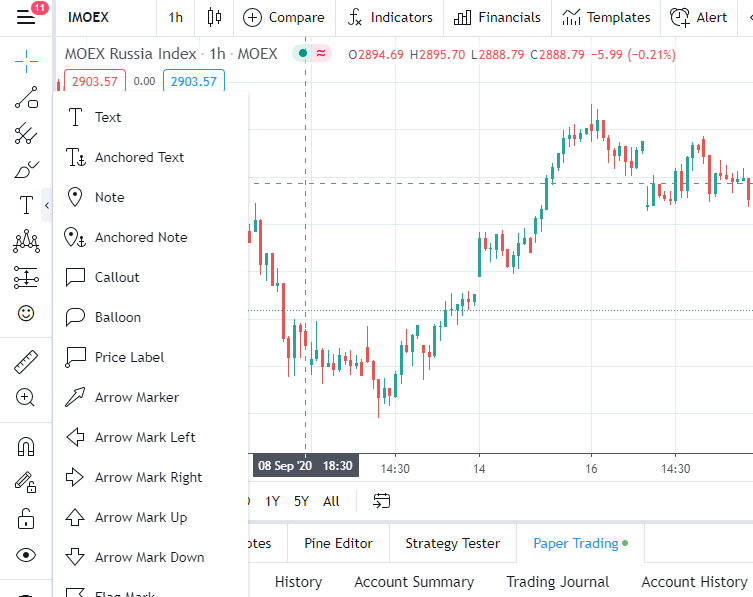
Task: Choose Anchored Text from the tools list
Action: (139, 157)
